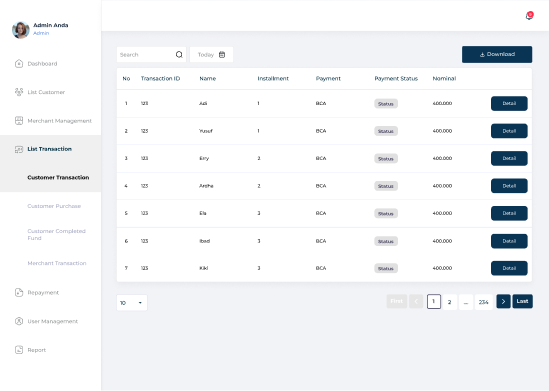This screenshot has width=549, height=391.
Task: Click the previous page chevron
Action: pyautogui.click(x=416, y=301)
